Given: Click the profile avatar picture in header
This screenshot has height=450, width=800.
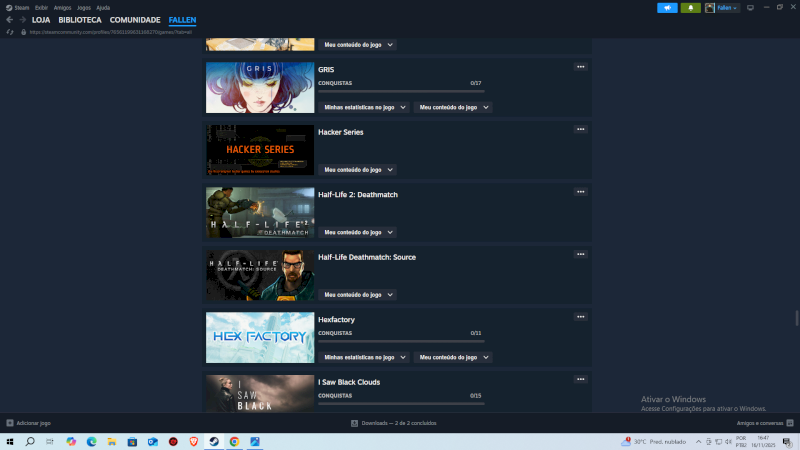Looking at the screenshot, I should (710, 8).
